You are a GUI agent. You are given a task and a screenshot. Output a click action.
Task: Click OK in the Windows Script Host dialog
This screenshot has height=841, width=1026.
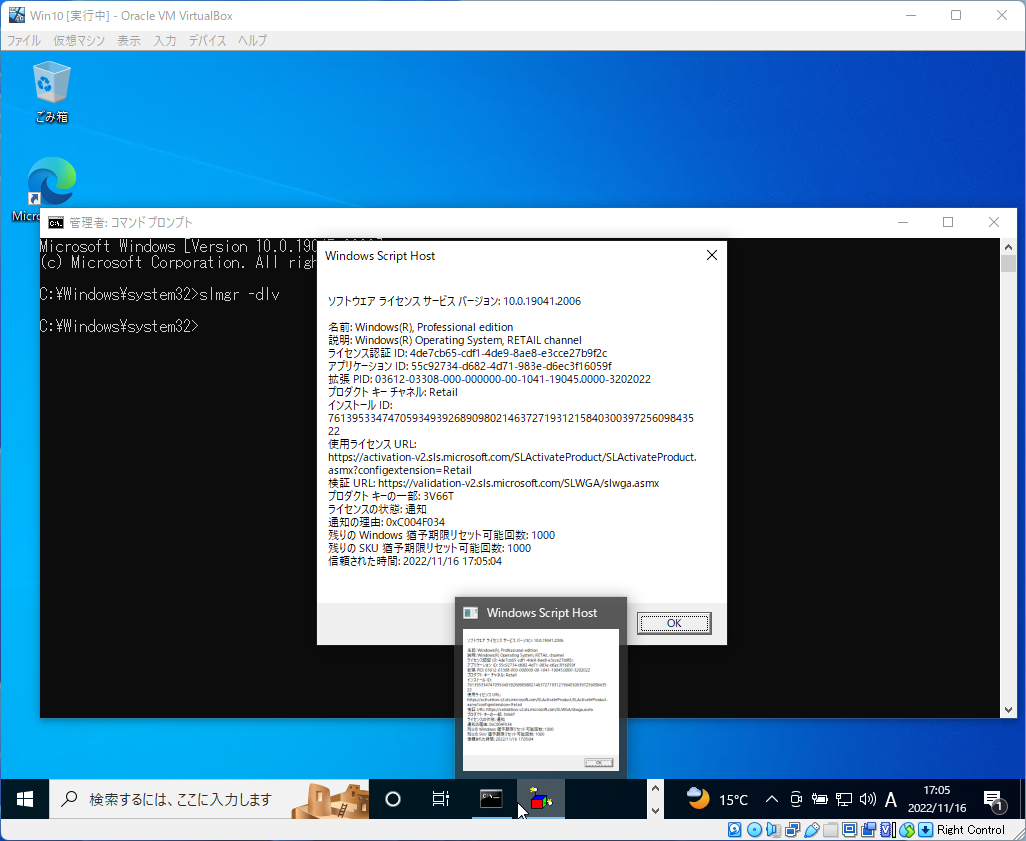[x=673, y=623]
